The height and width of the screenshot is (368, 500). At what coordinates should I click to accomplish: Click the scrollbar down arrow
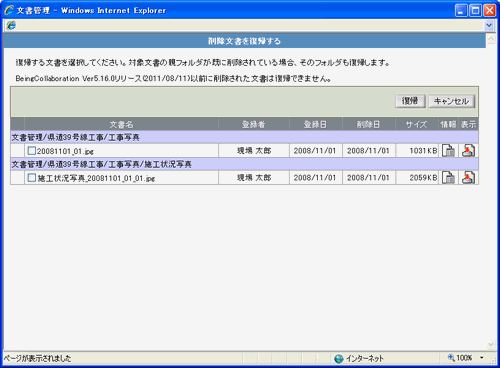point(491,344)
